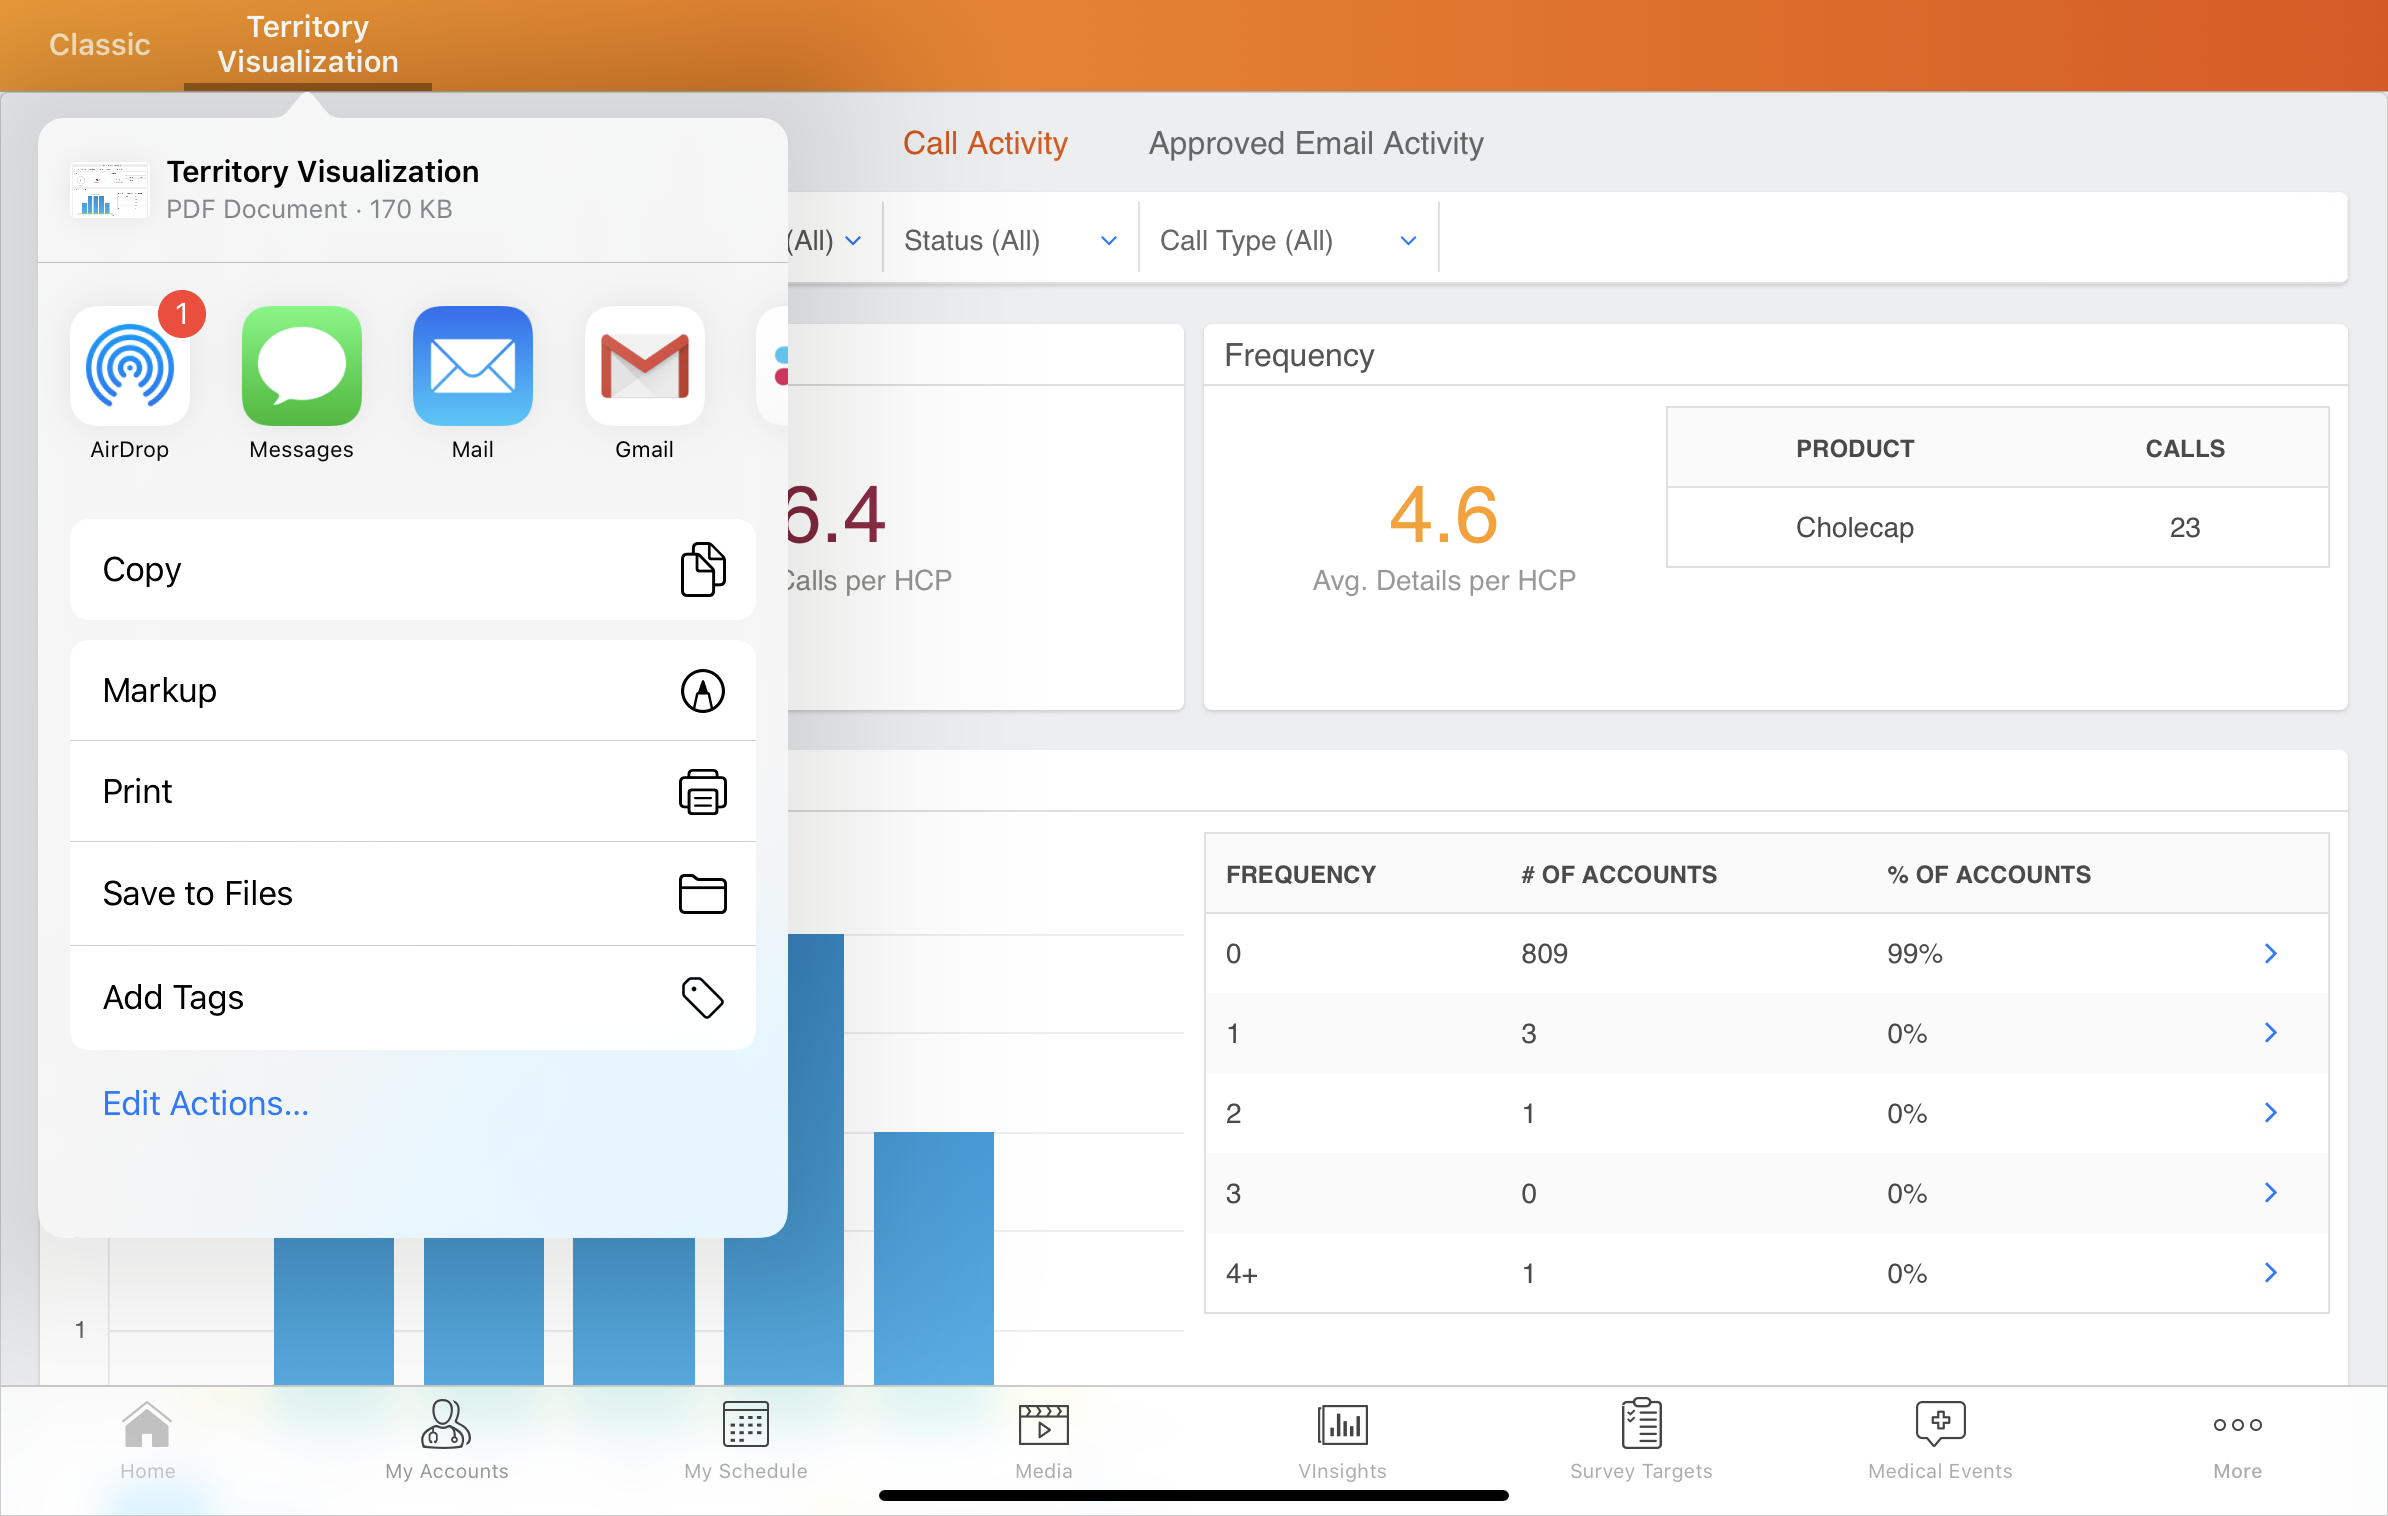Expand the Status (All) dropdown
2388x1516 pixels.
(x=1010, y=241)
